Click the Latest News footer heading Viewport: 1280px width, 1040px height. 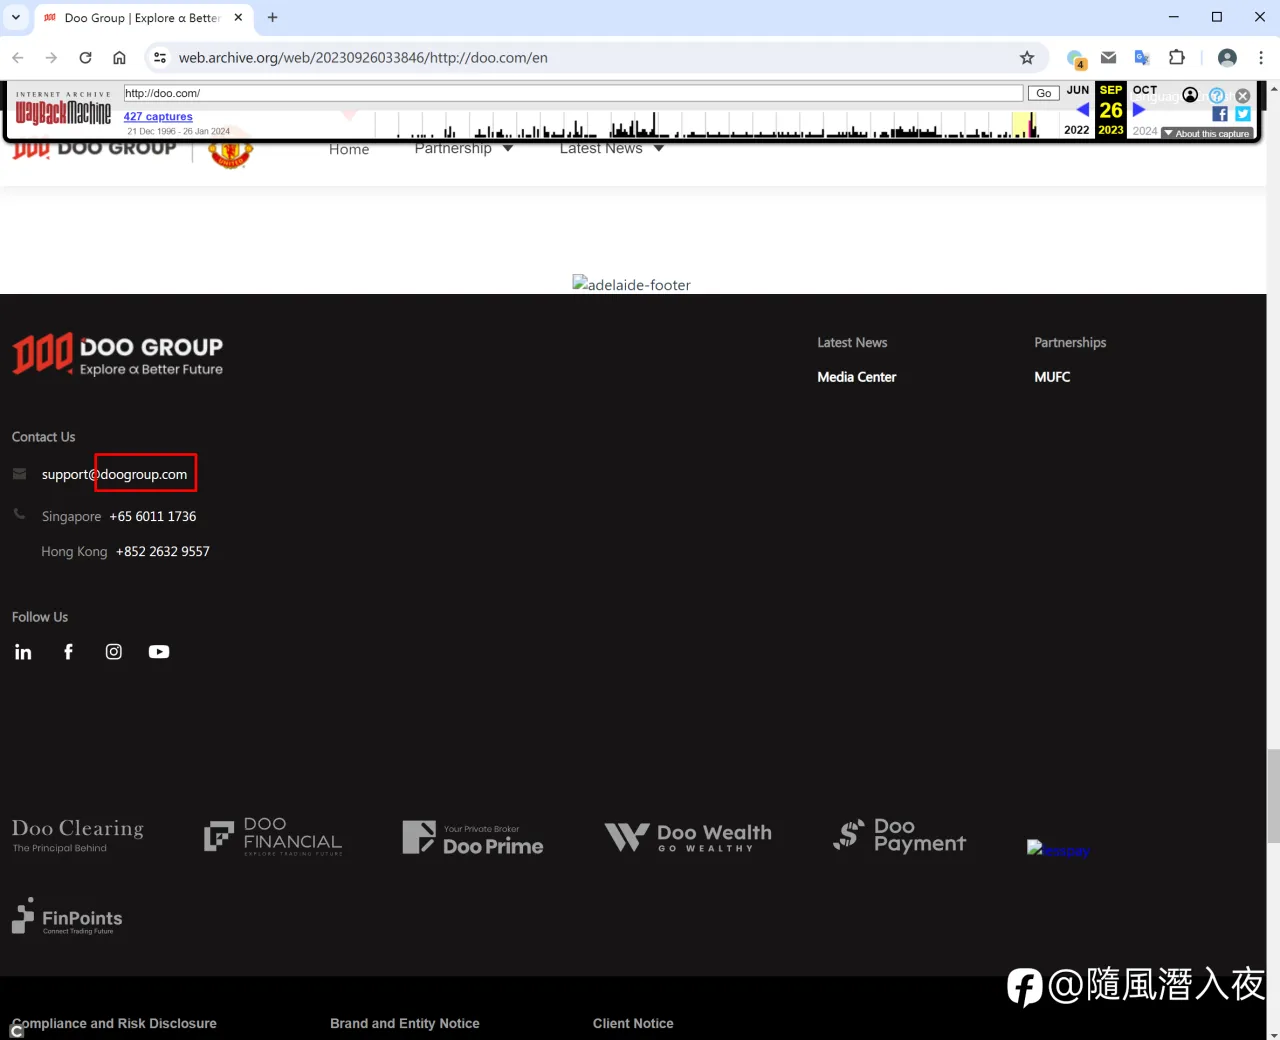pos(852,342)
